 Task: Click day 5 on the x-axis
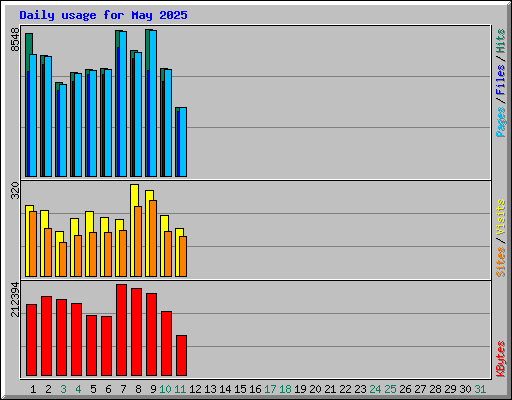(x=93, y=389)
